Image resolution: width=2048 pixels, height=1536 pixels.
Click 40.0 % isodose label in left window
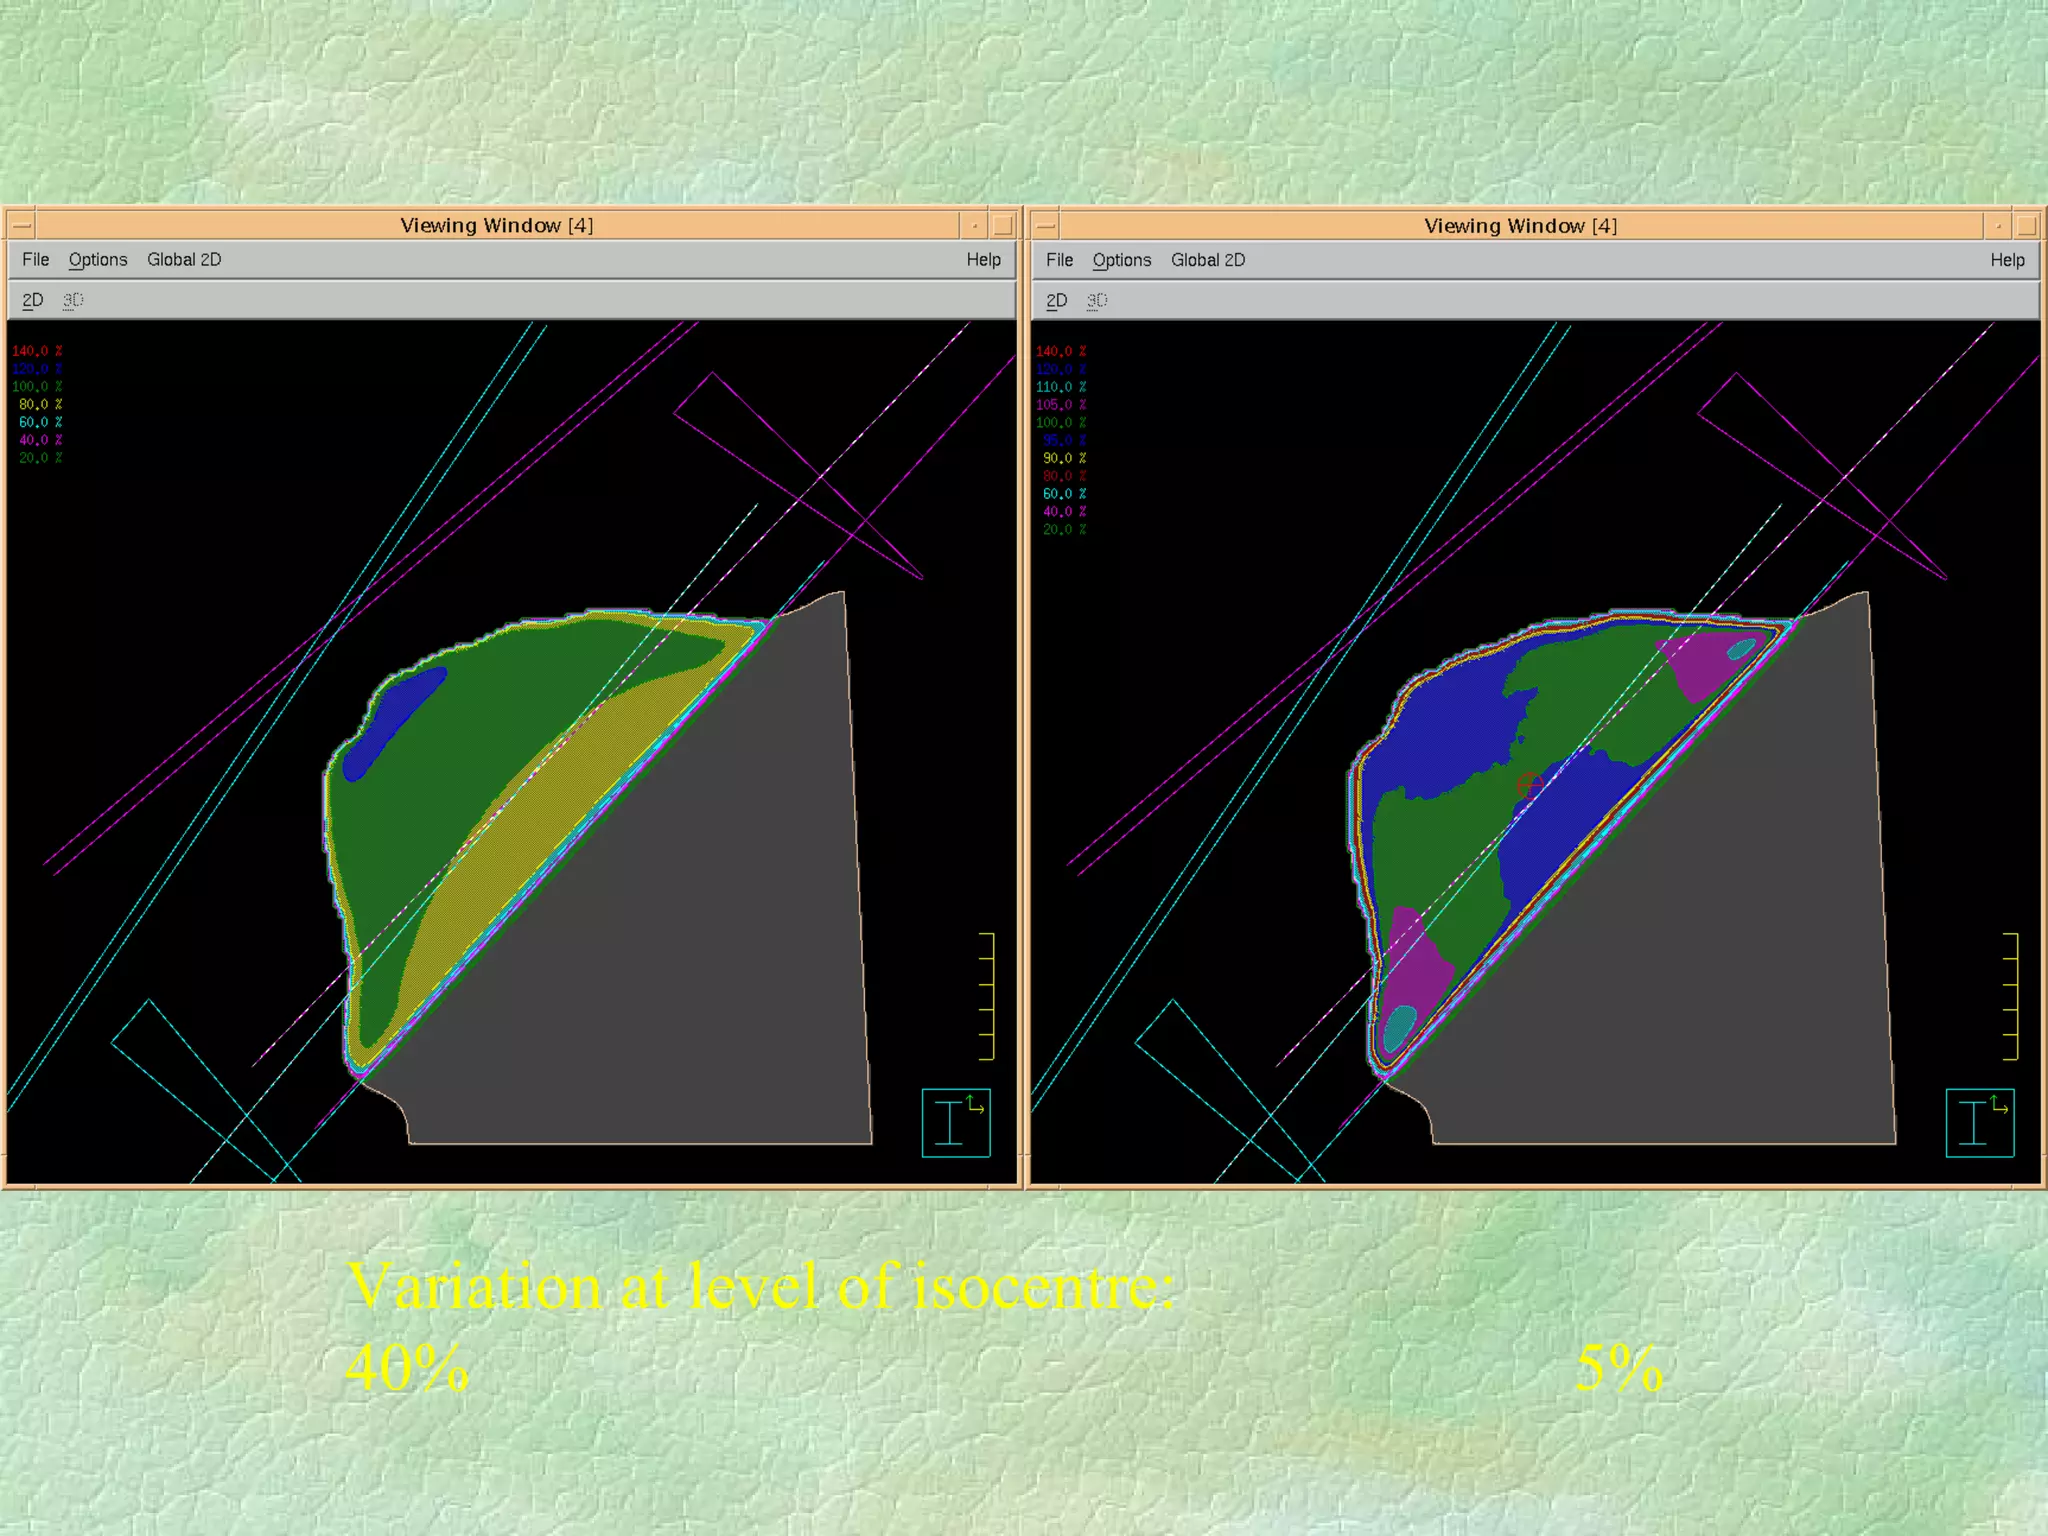point(41,440)
